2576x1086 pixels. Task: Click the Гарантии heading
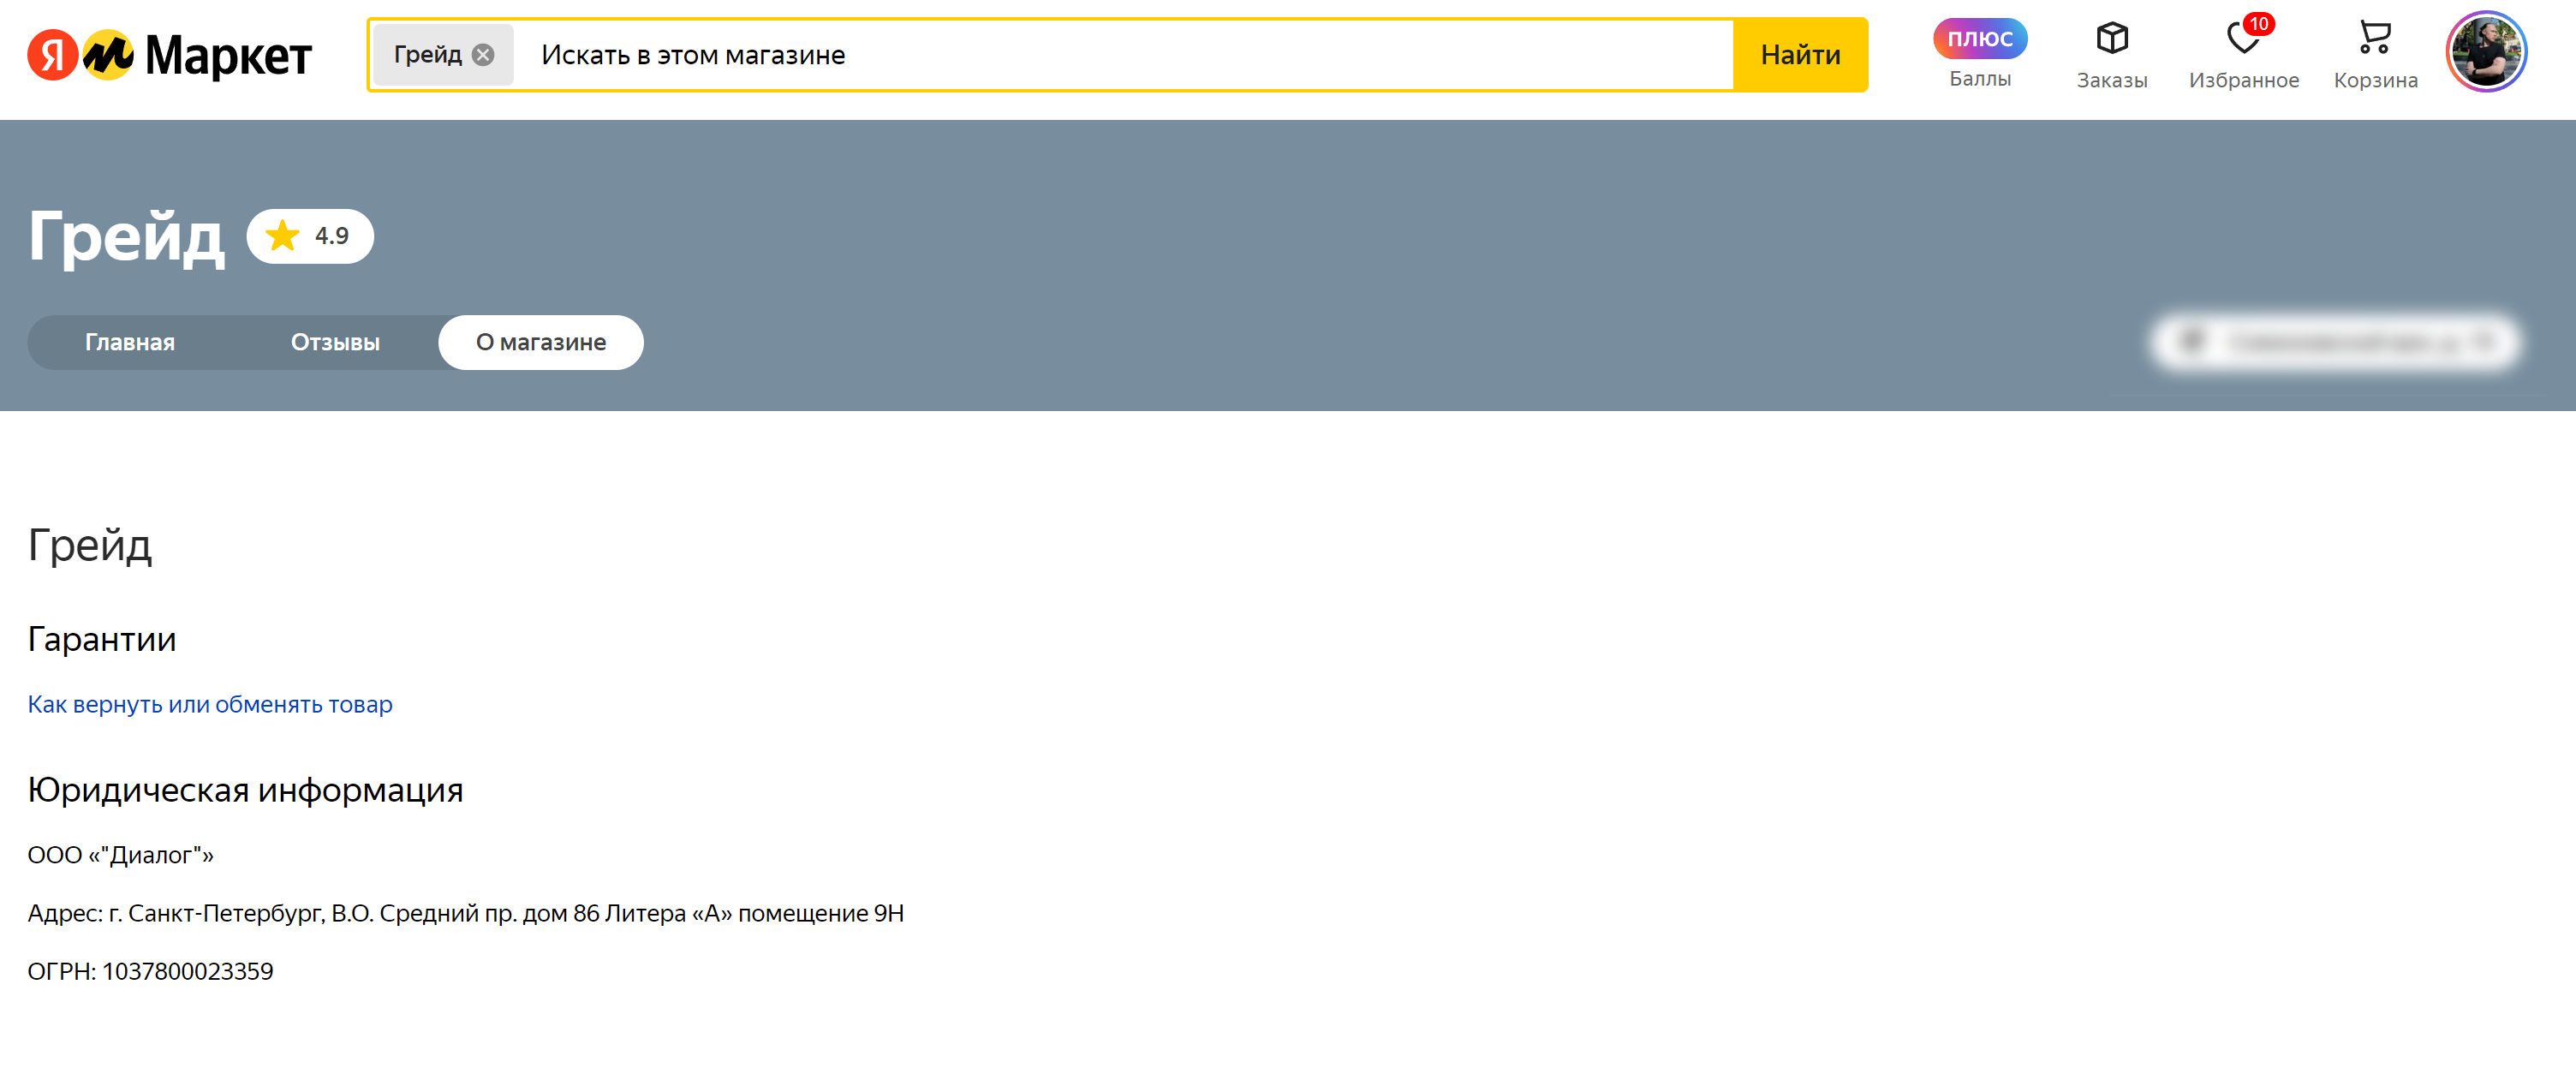pos(102,639)
